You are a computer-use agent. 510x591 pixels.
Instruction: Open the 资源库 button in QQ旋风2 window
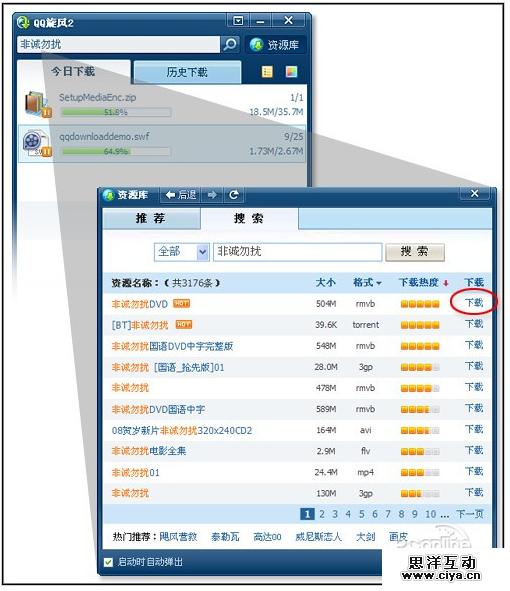pyautogui.click(x=275, y=45)
